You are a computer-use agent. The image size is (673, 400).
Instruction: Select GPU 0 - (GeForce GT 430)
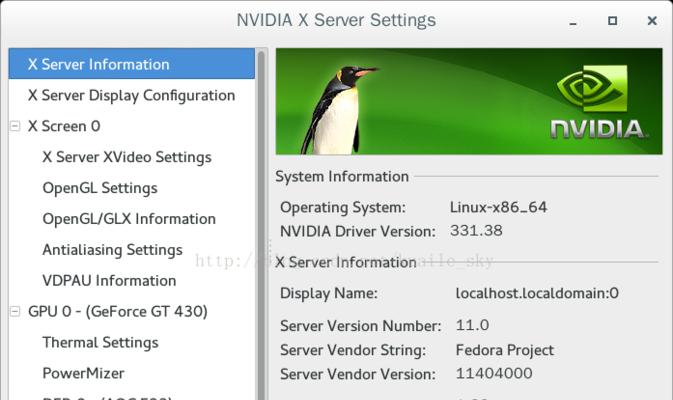point(118,312)
